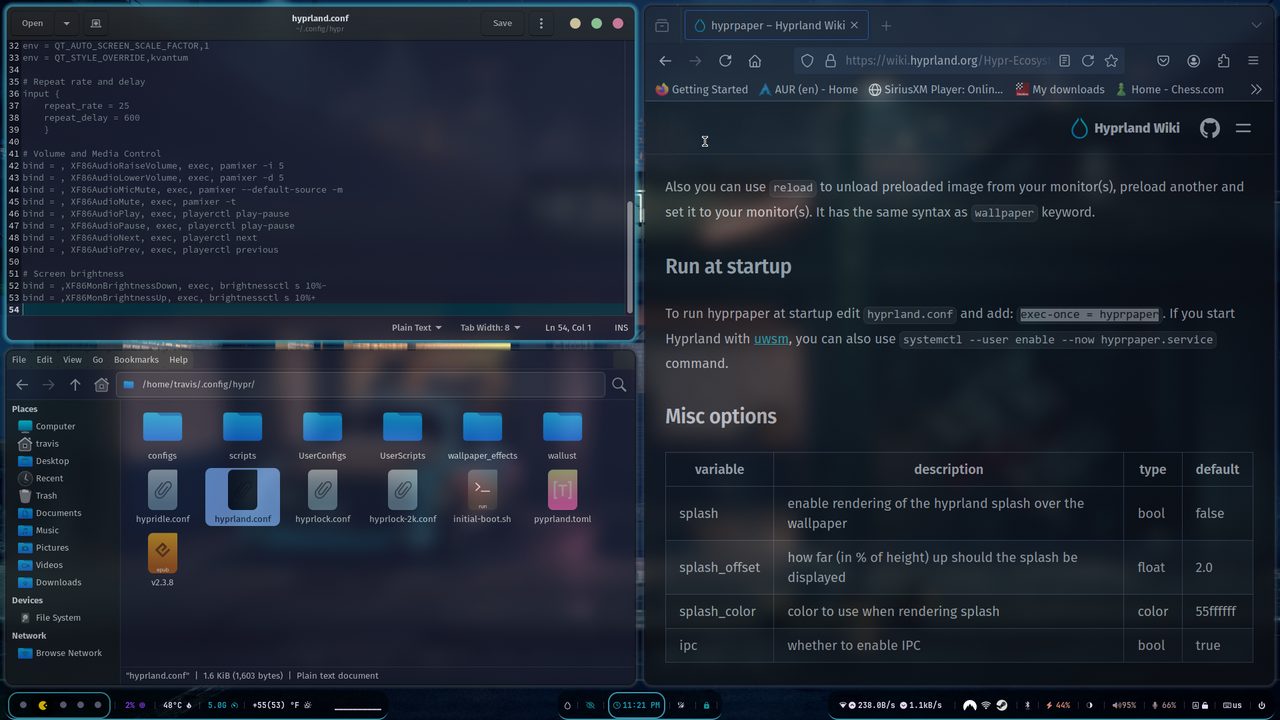Select the pyprland.toml file
Image resolution: width=1280 pixels, height=720 pixels.
tap(562, 497)
